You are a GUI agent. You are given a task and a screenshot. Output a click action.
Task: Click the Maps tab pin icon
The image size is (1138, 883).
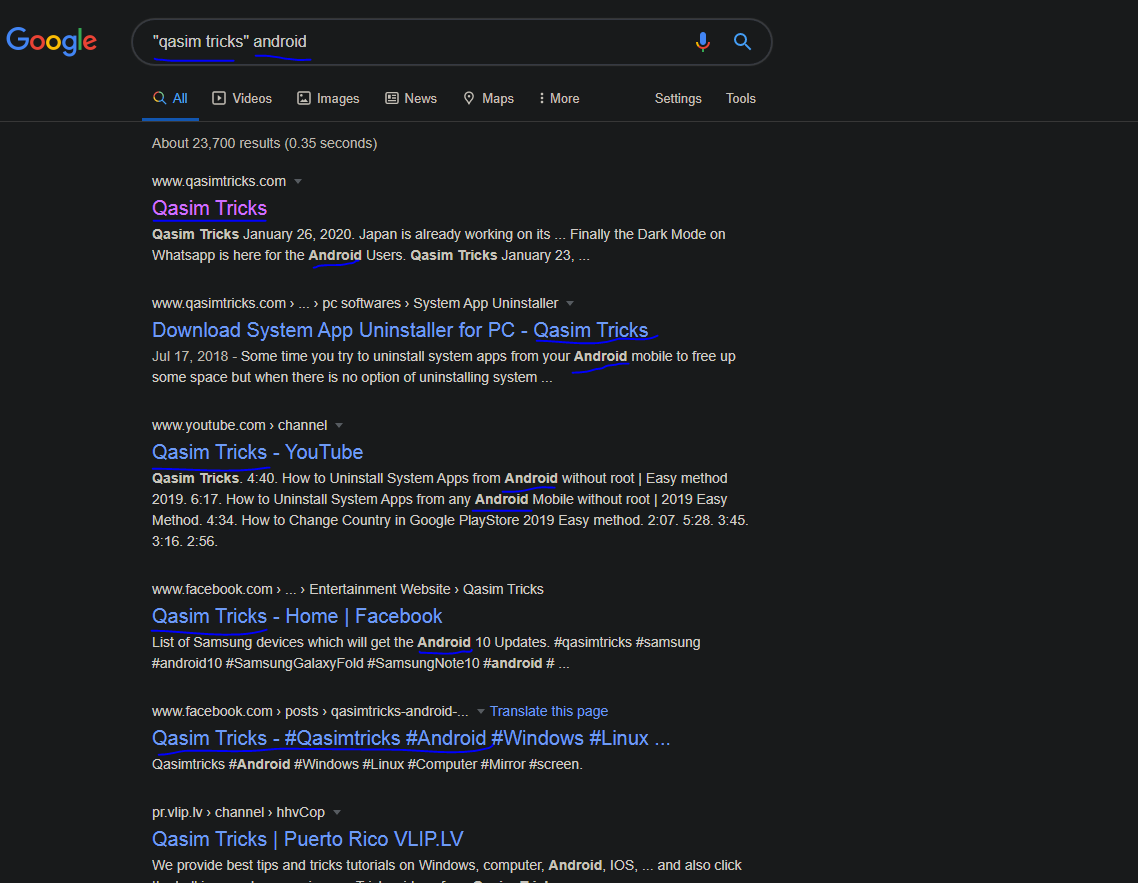[x=469, y=98]
